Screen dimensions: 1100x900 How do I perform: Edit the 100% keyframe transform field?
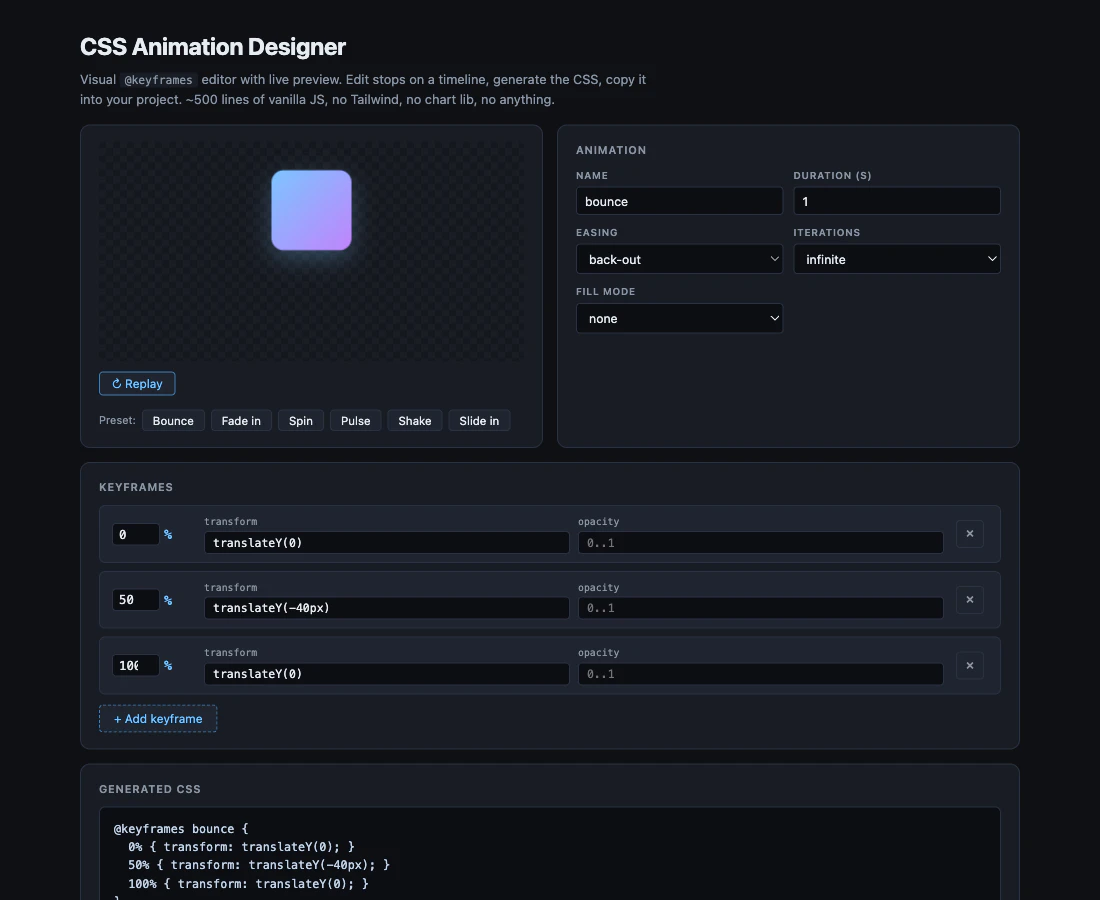point(387,674)
